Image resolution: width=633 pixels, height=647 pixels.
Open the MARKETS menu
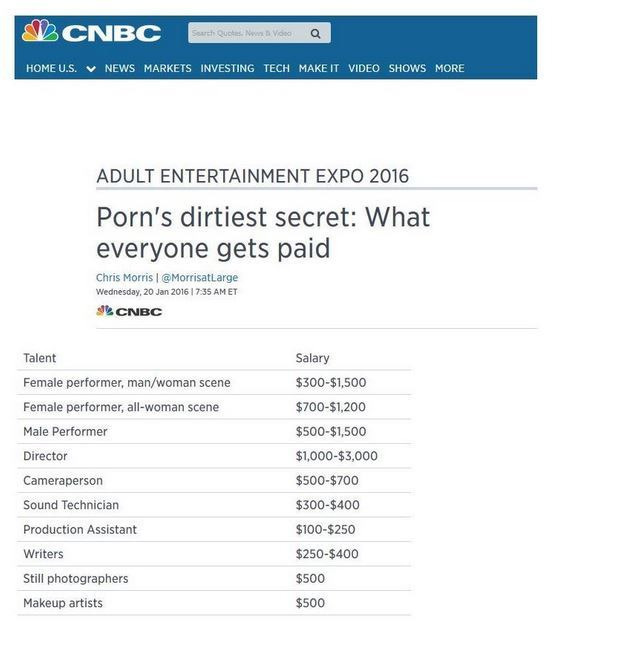pyautogui.click(x=167, y=68)
